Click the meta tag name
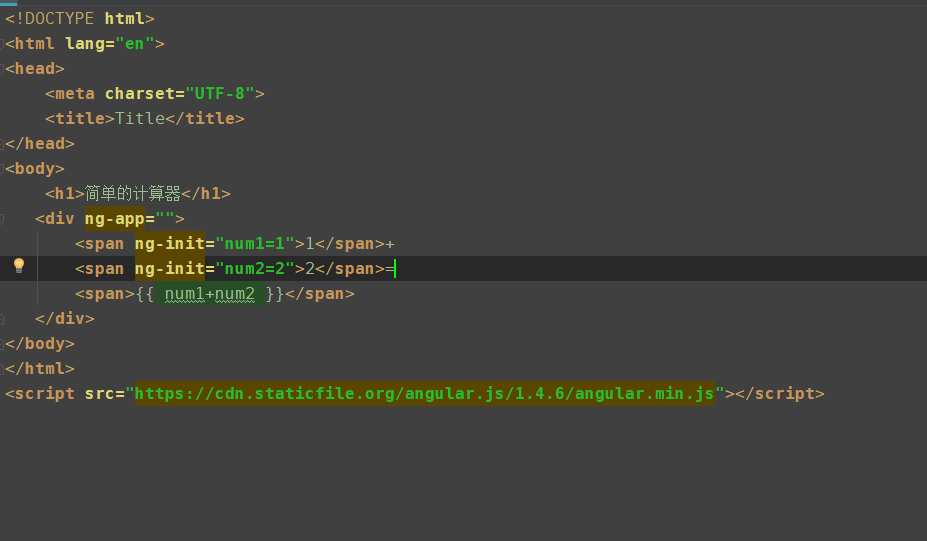This screenshot has height=541, width=927. [x=74, y=94]
